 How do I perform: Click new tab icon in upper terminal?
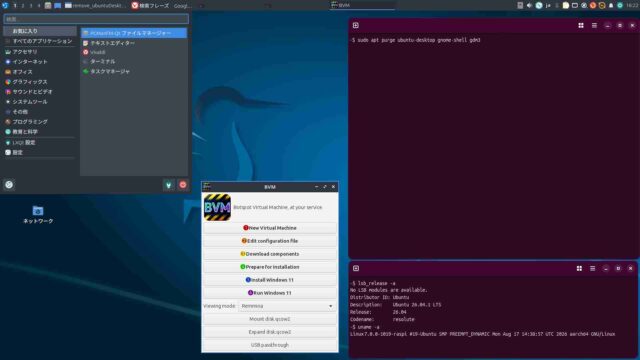click(x=356, y=25)
